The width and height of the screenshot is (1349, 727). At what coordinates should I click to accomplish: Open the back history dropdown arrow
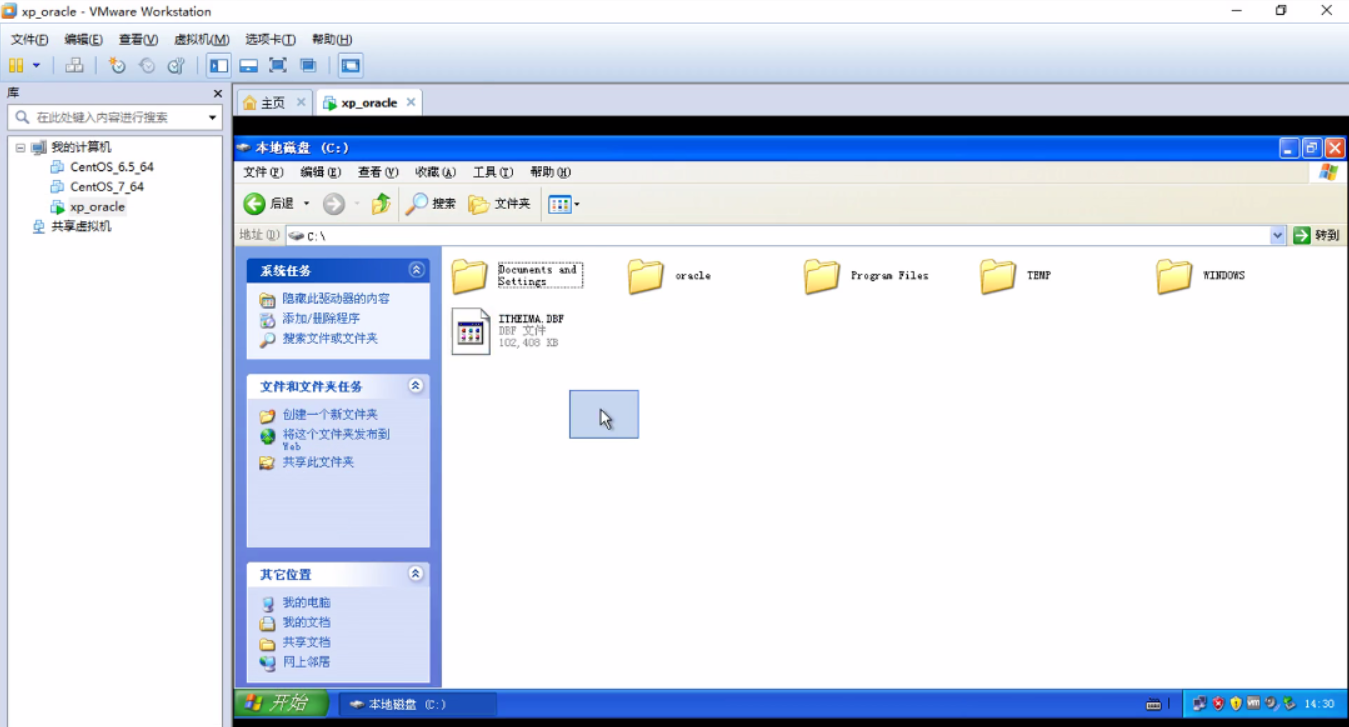tap(306, 204)
